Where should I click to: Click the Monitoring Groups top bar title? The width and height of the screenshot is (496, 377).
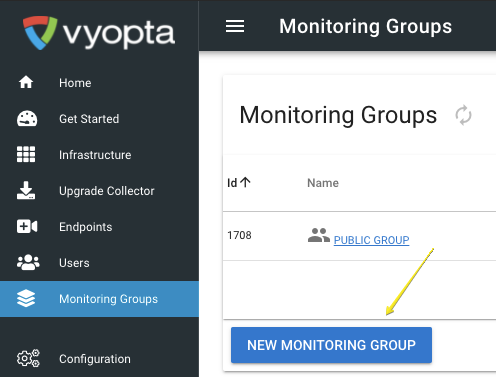coord(365,26)
